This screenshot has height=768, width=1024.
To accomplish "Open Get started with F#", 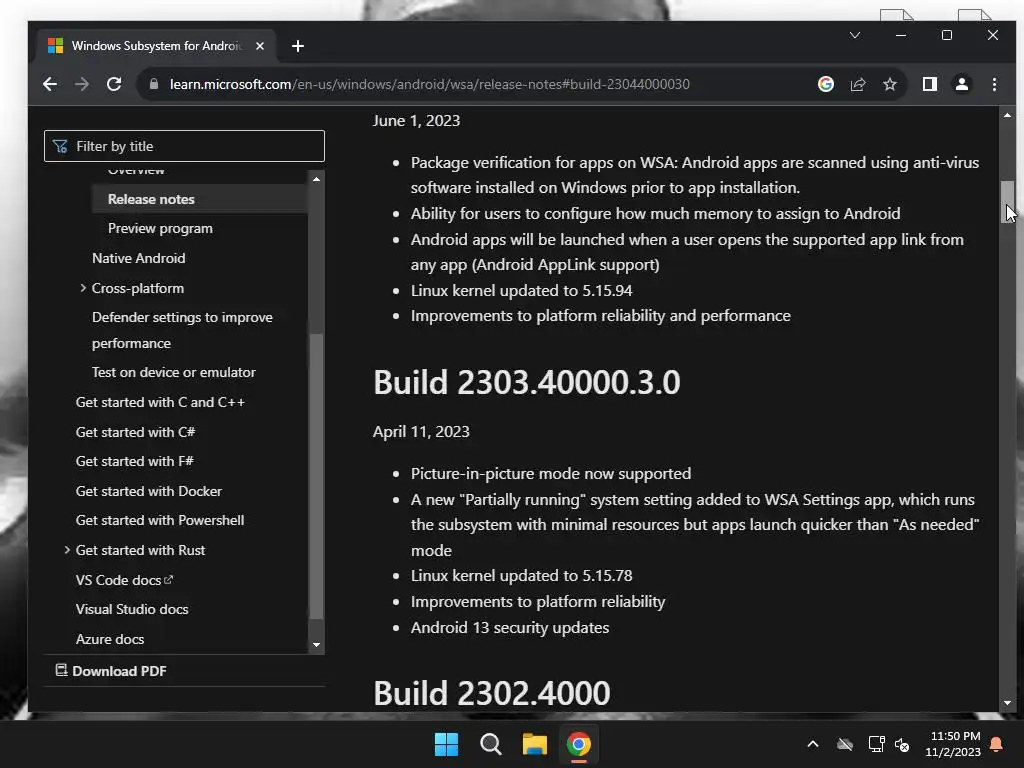I will coord(135,461).
